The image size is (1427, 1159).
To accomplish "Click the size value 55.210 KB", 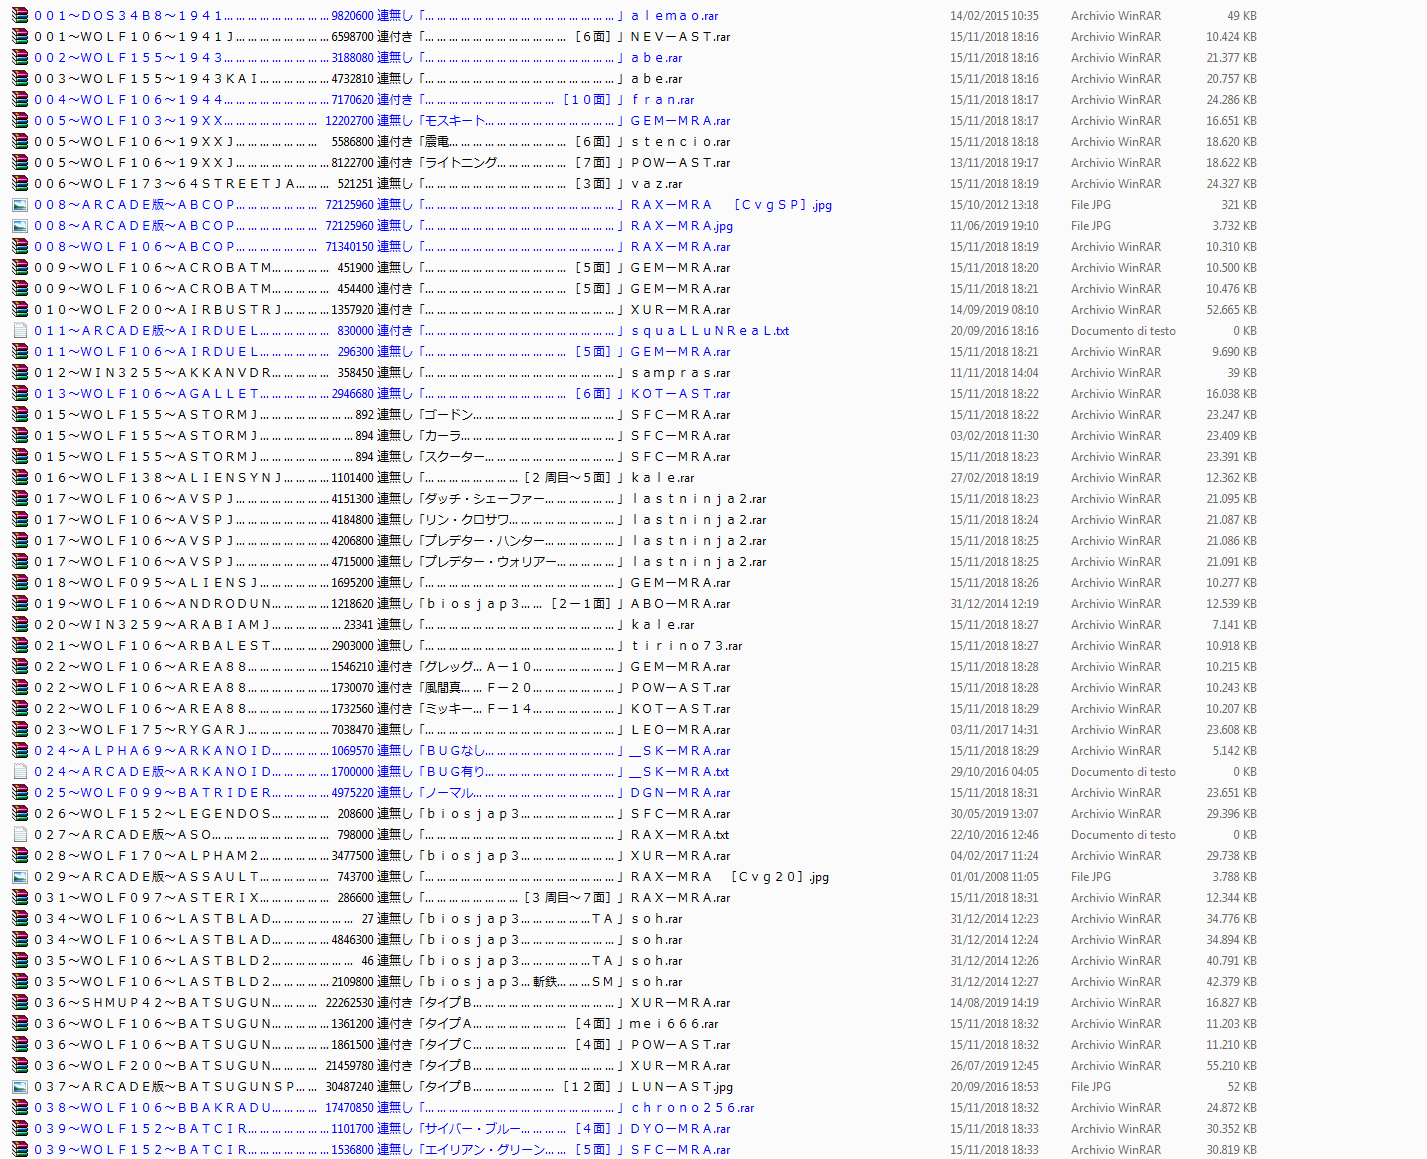I will coord(1231,1066).
